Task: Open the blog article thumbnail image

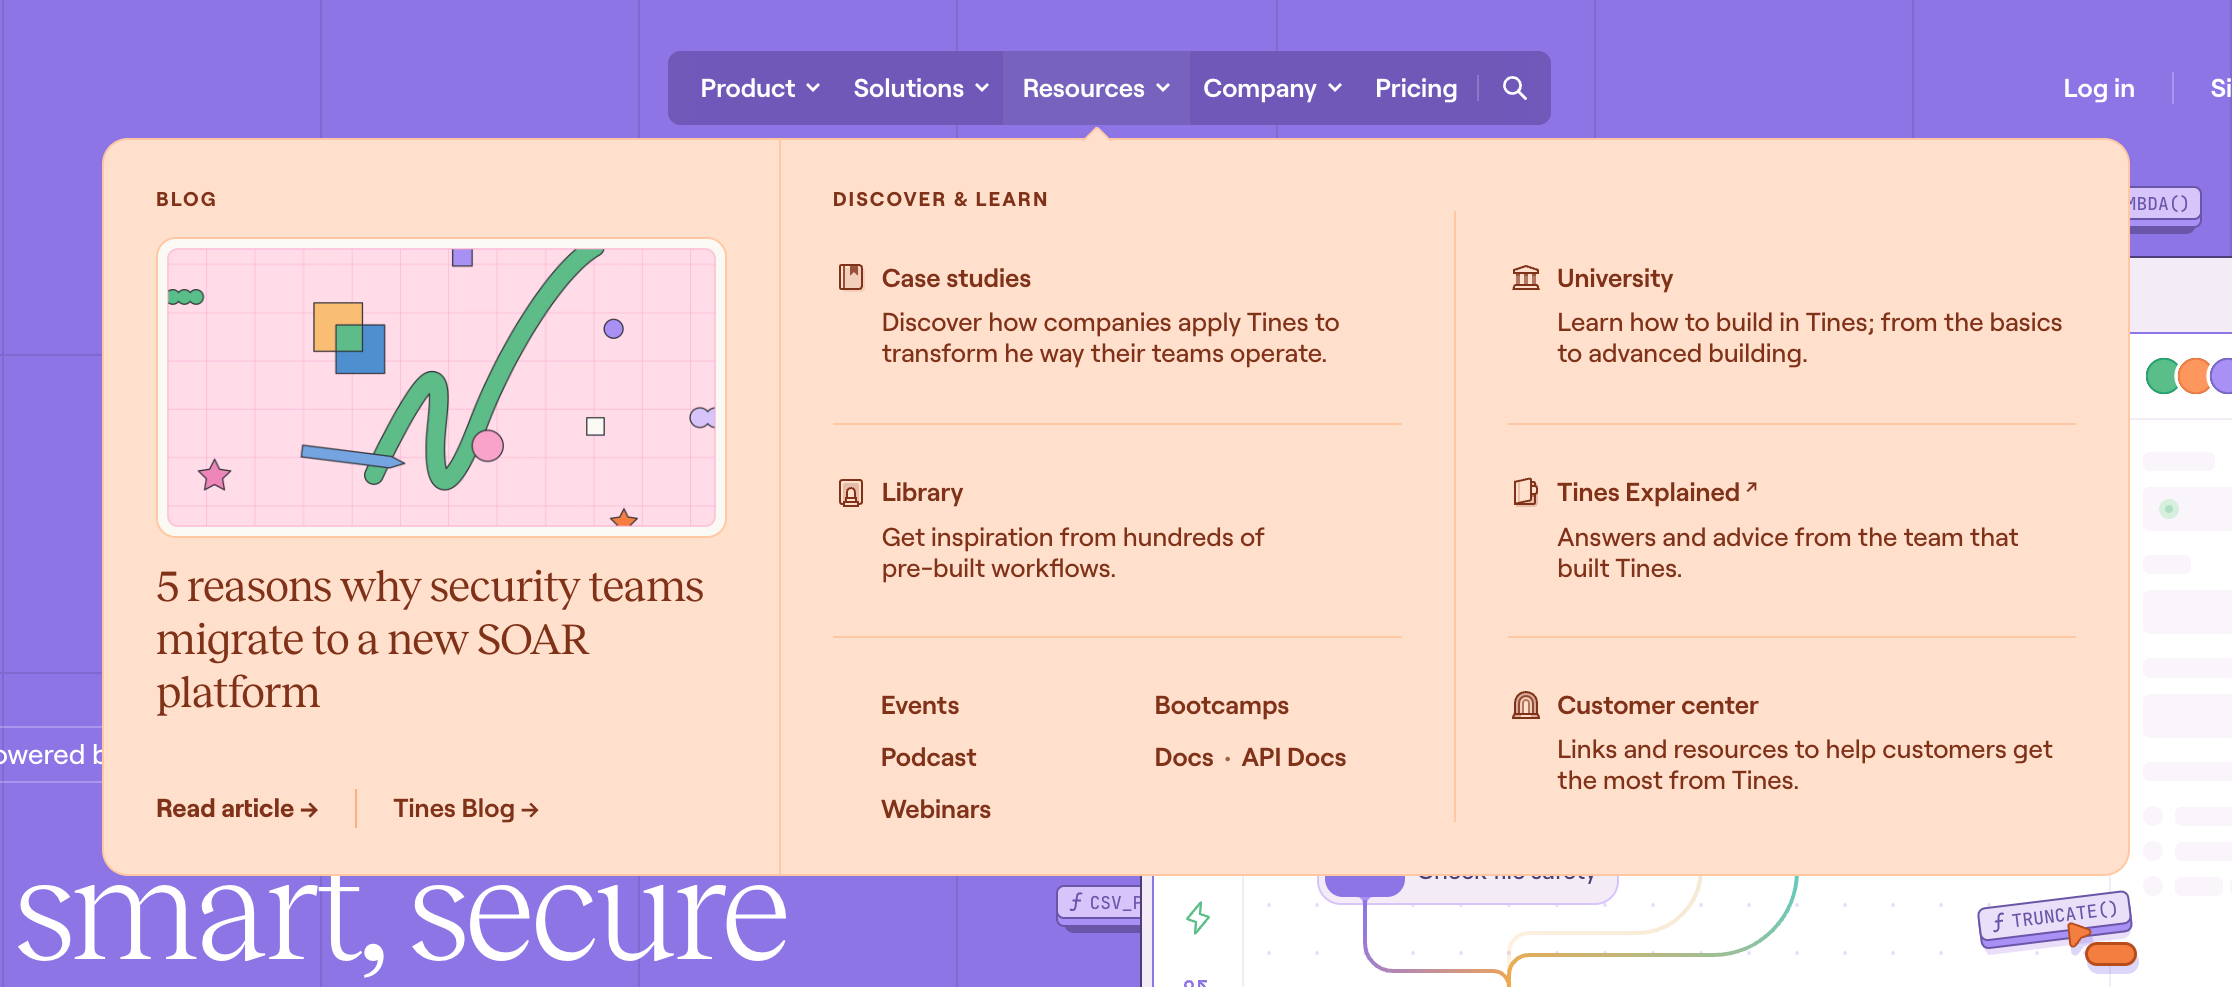Action: [441, 387]
